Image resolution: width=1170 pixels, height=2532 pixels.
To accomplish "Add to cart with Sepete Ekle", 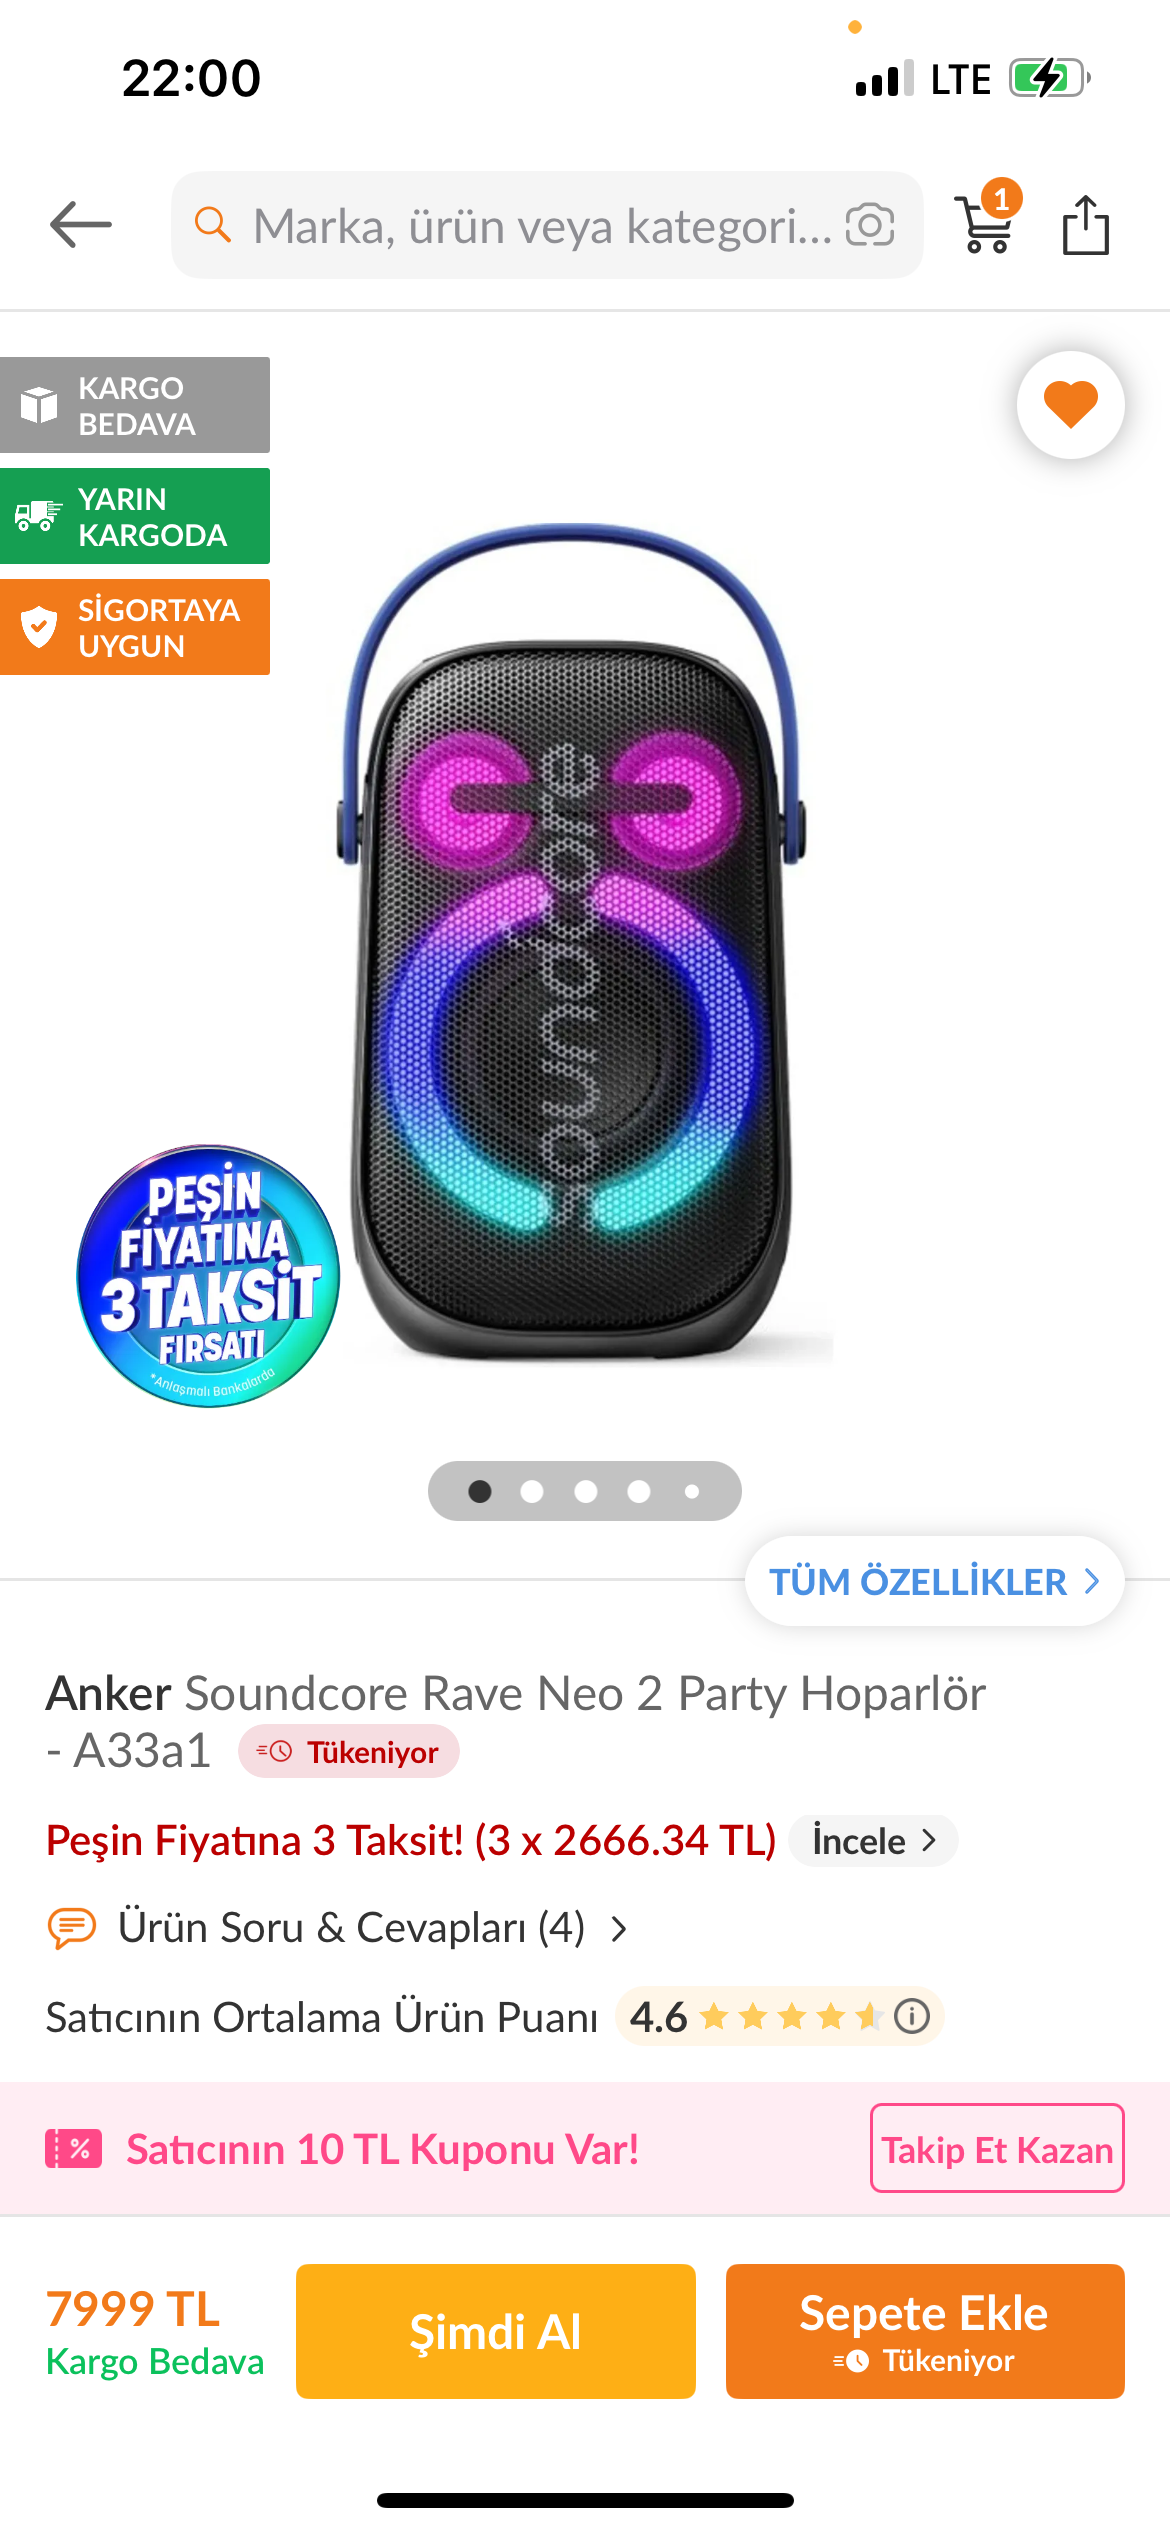I will pos(925,2331).
